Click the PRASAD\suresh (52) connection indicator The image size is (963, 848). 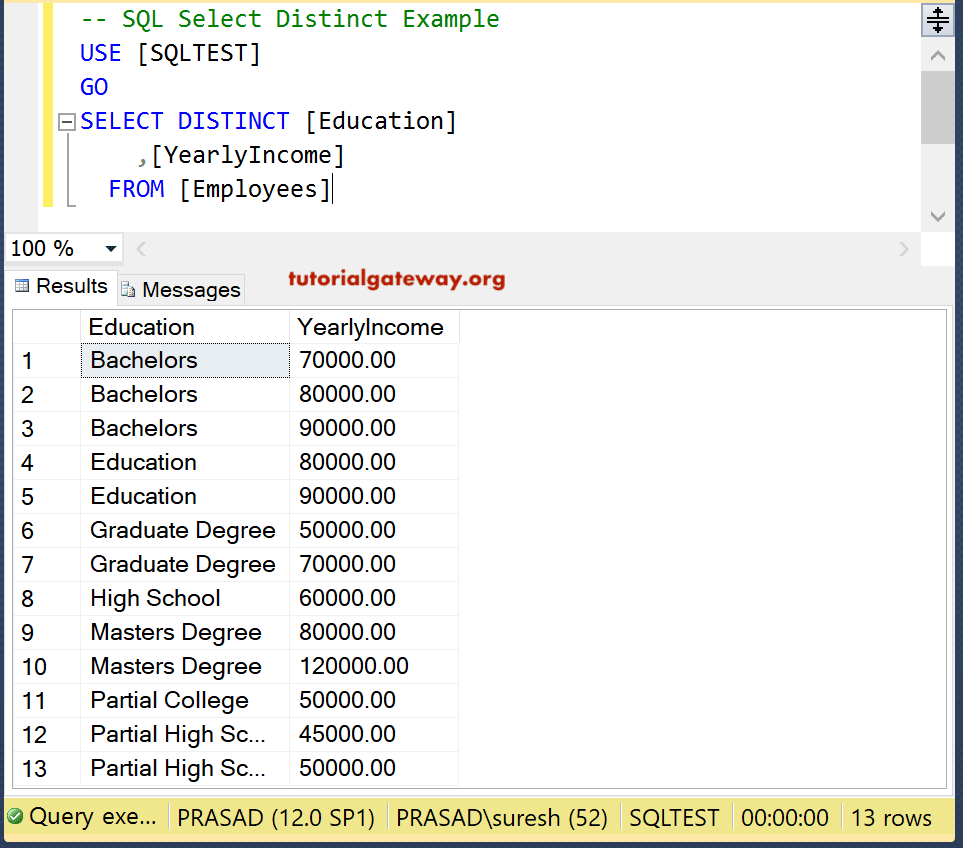click(x=502, y=817)
